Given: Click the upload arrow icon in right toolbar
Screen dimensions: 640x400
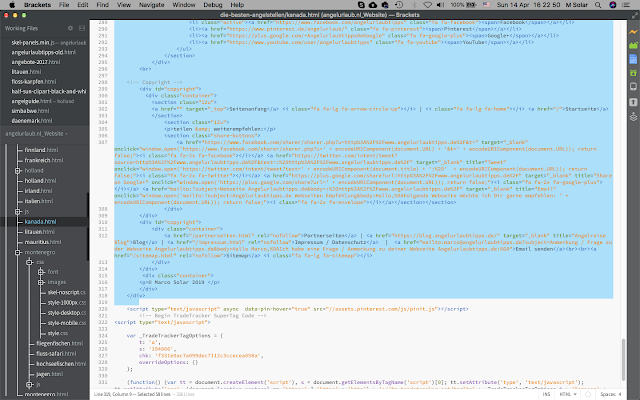Looking at the screenshot, I should point(633,102).
